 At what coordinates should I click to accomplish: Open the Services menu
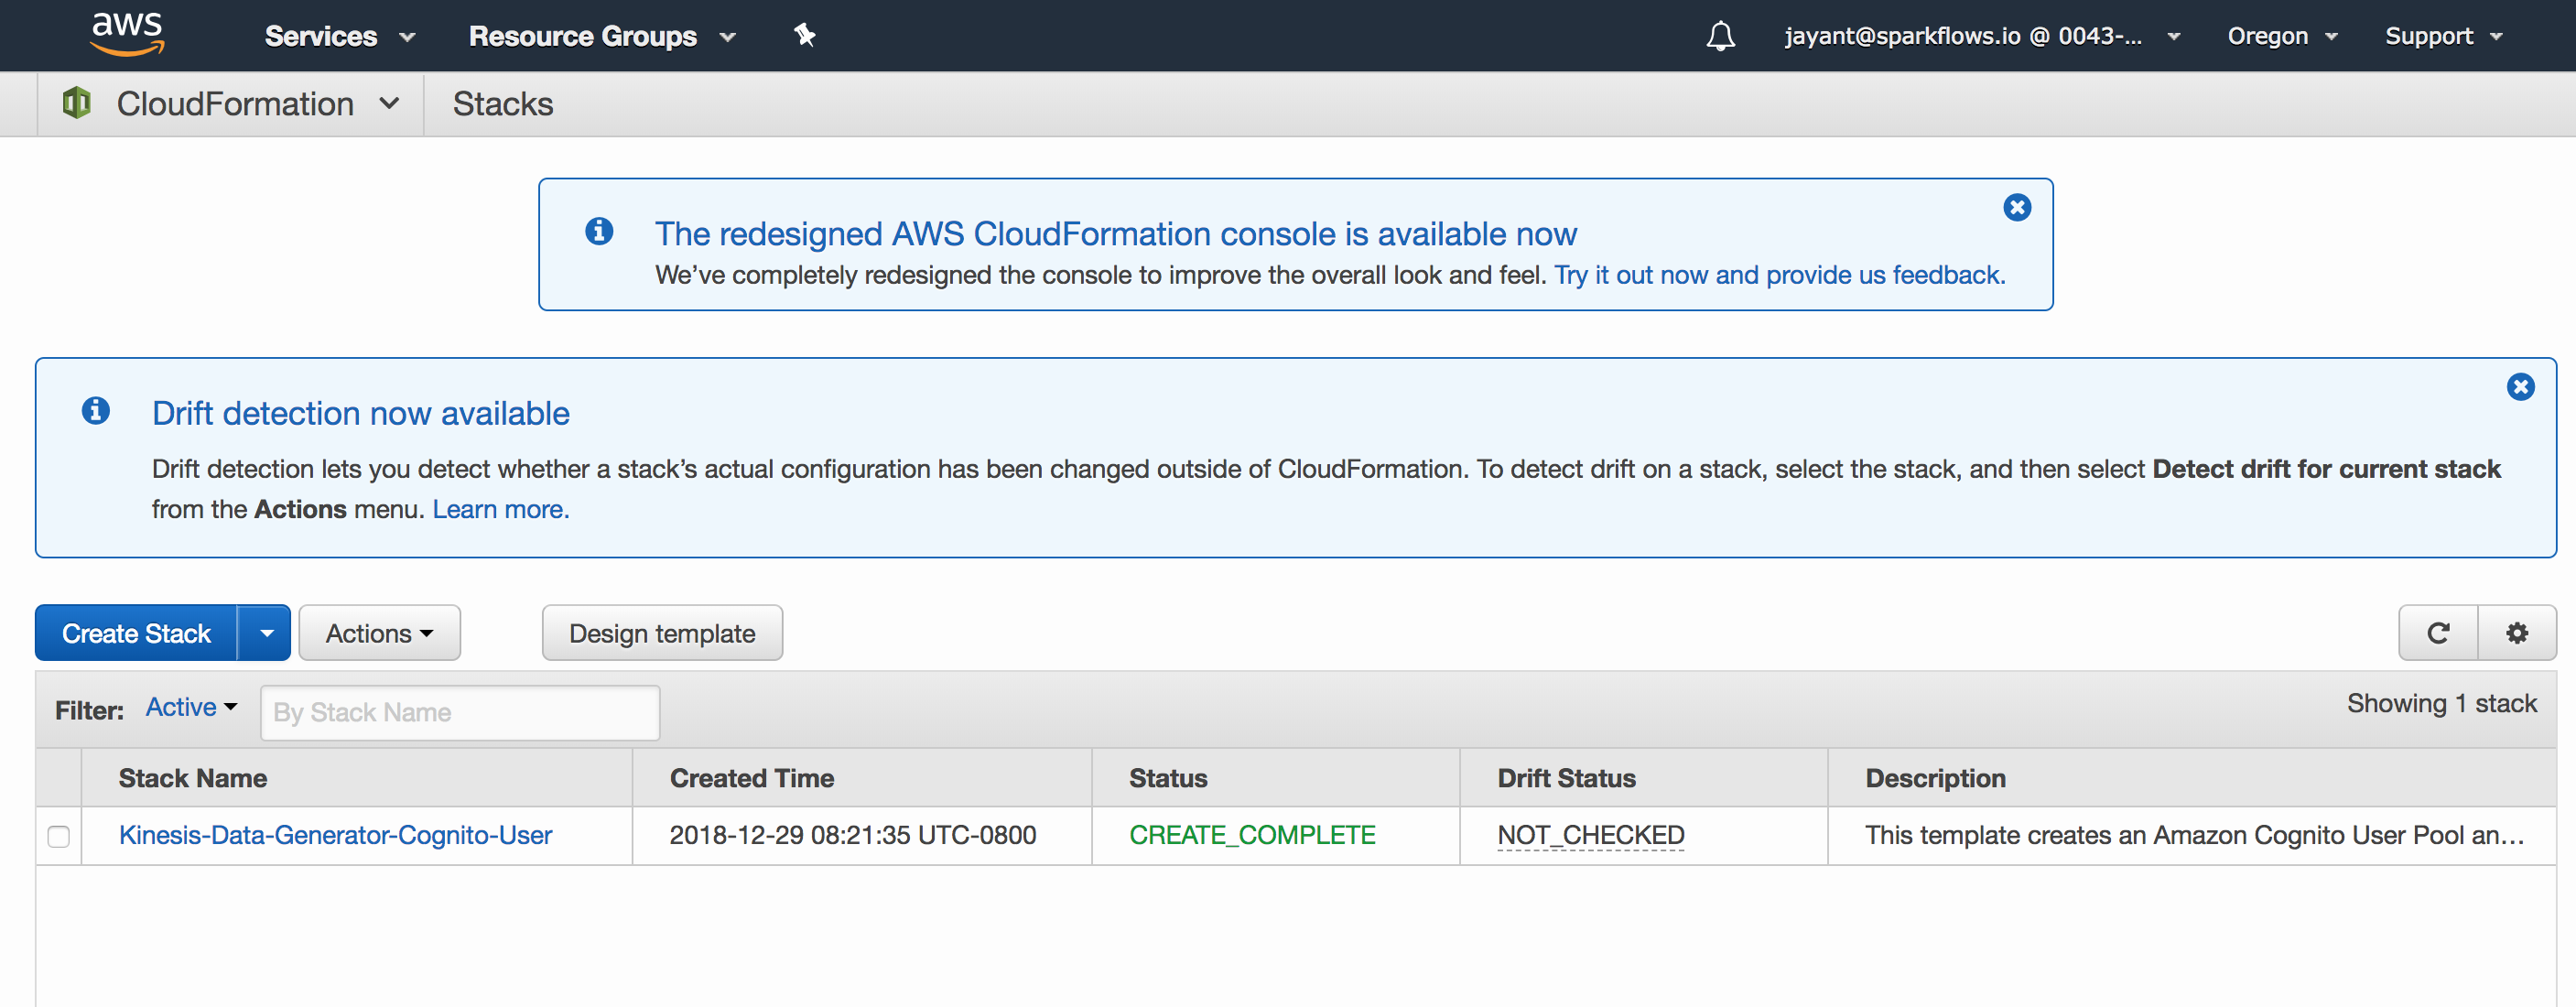(x=339, y=36)
